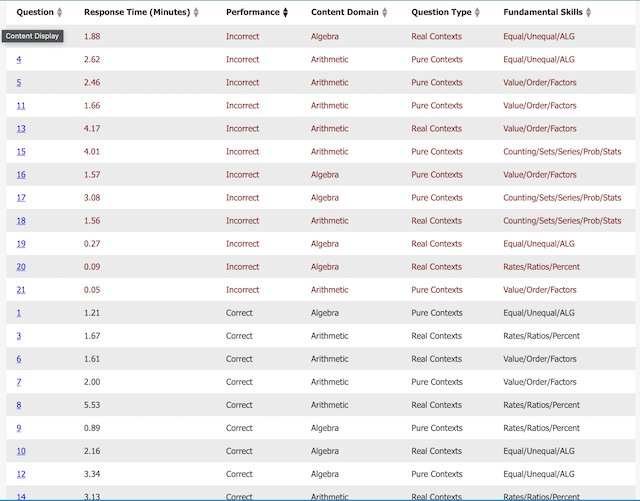This screenshot has height=501, width=640.
Task: Click the Fundamental Skills header text
Action: pos(543,12)
